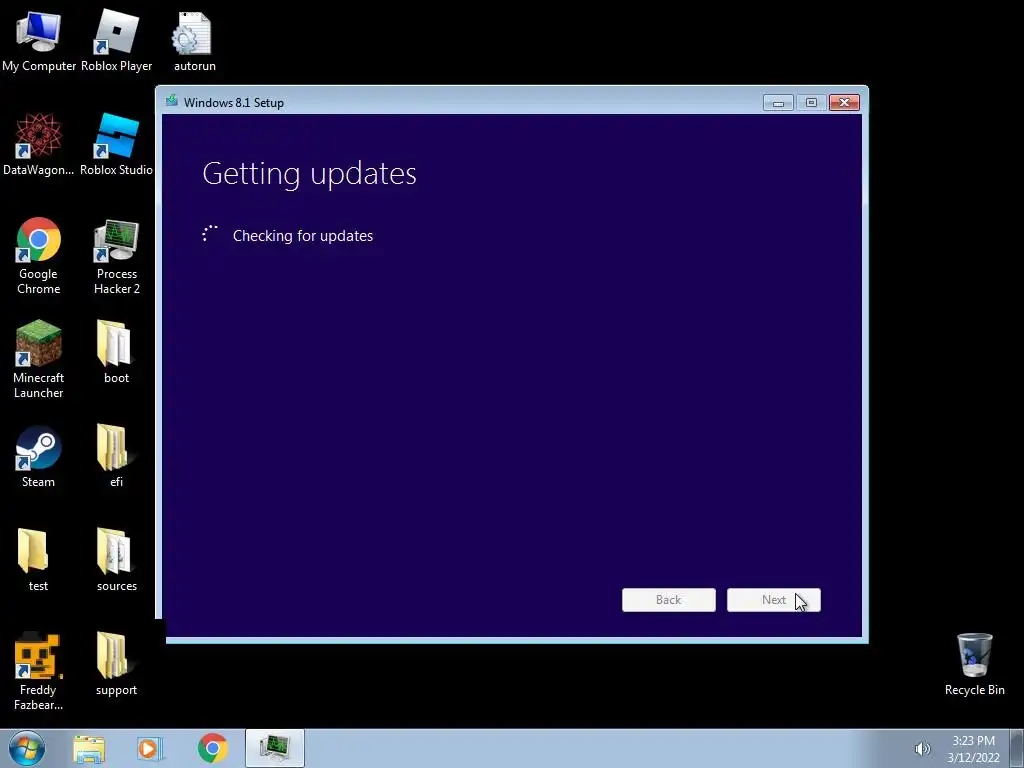Select the sources folder on desktop
Image resolution: width=1024 pixels, height=768 pixels.
tap(116, 560)
